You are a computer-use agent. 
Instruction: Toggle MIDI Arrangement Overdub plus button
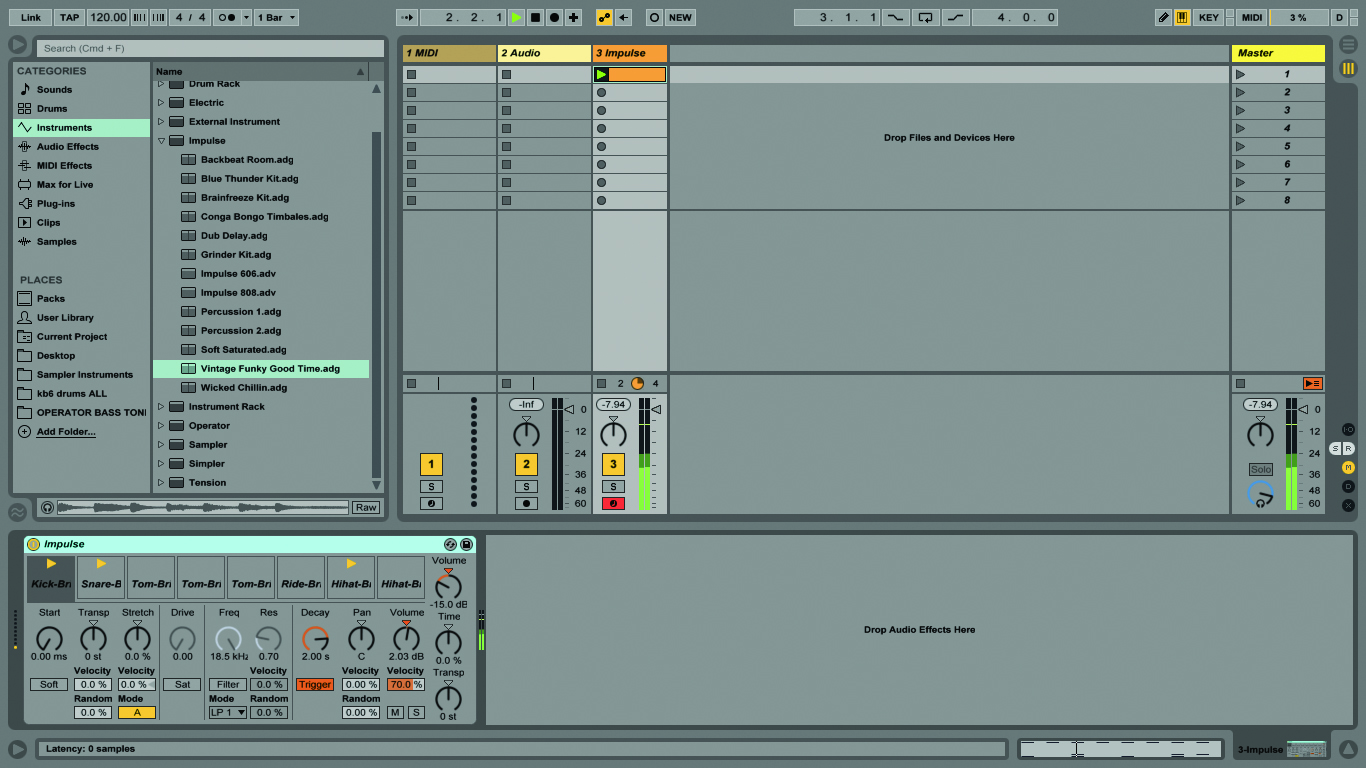(573, 17)
